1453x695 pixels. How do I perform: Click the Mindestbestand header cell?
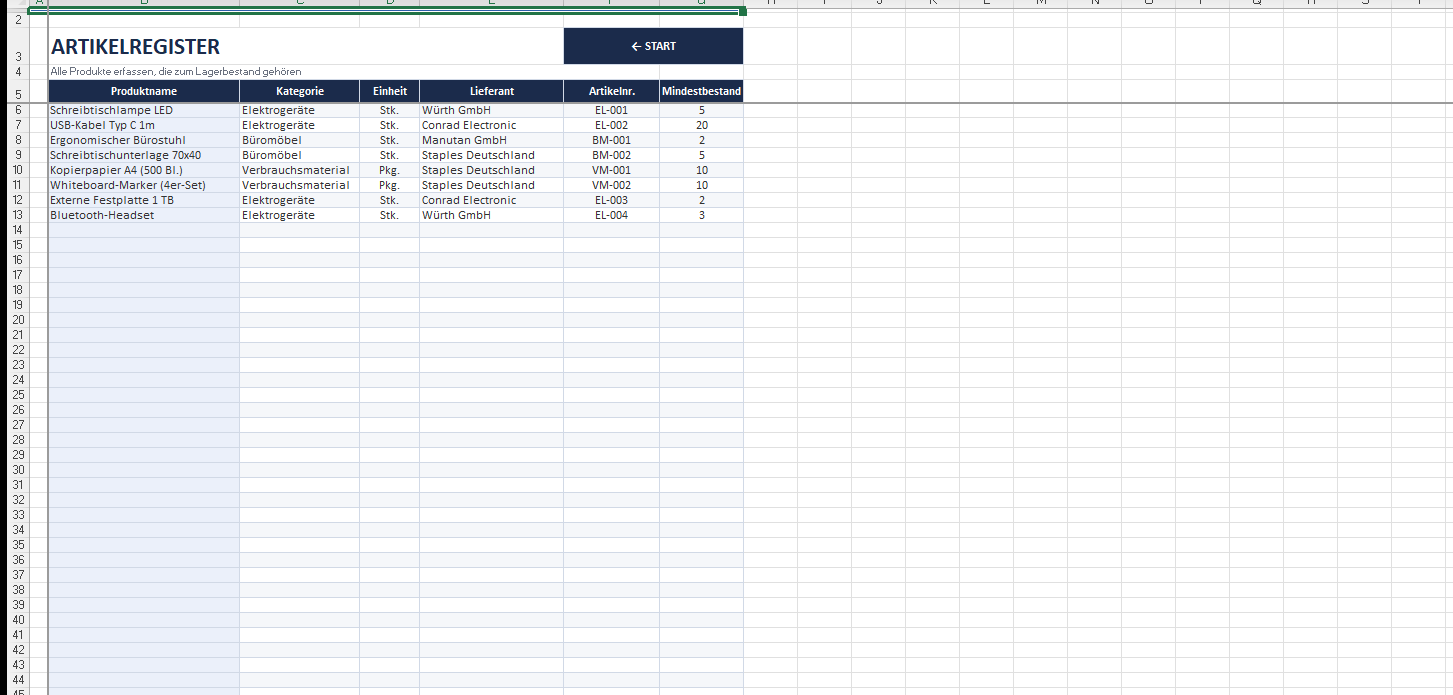[x=701, y=91]
